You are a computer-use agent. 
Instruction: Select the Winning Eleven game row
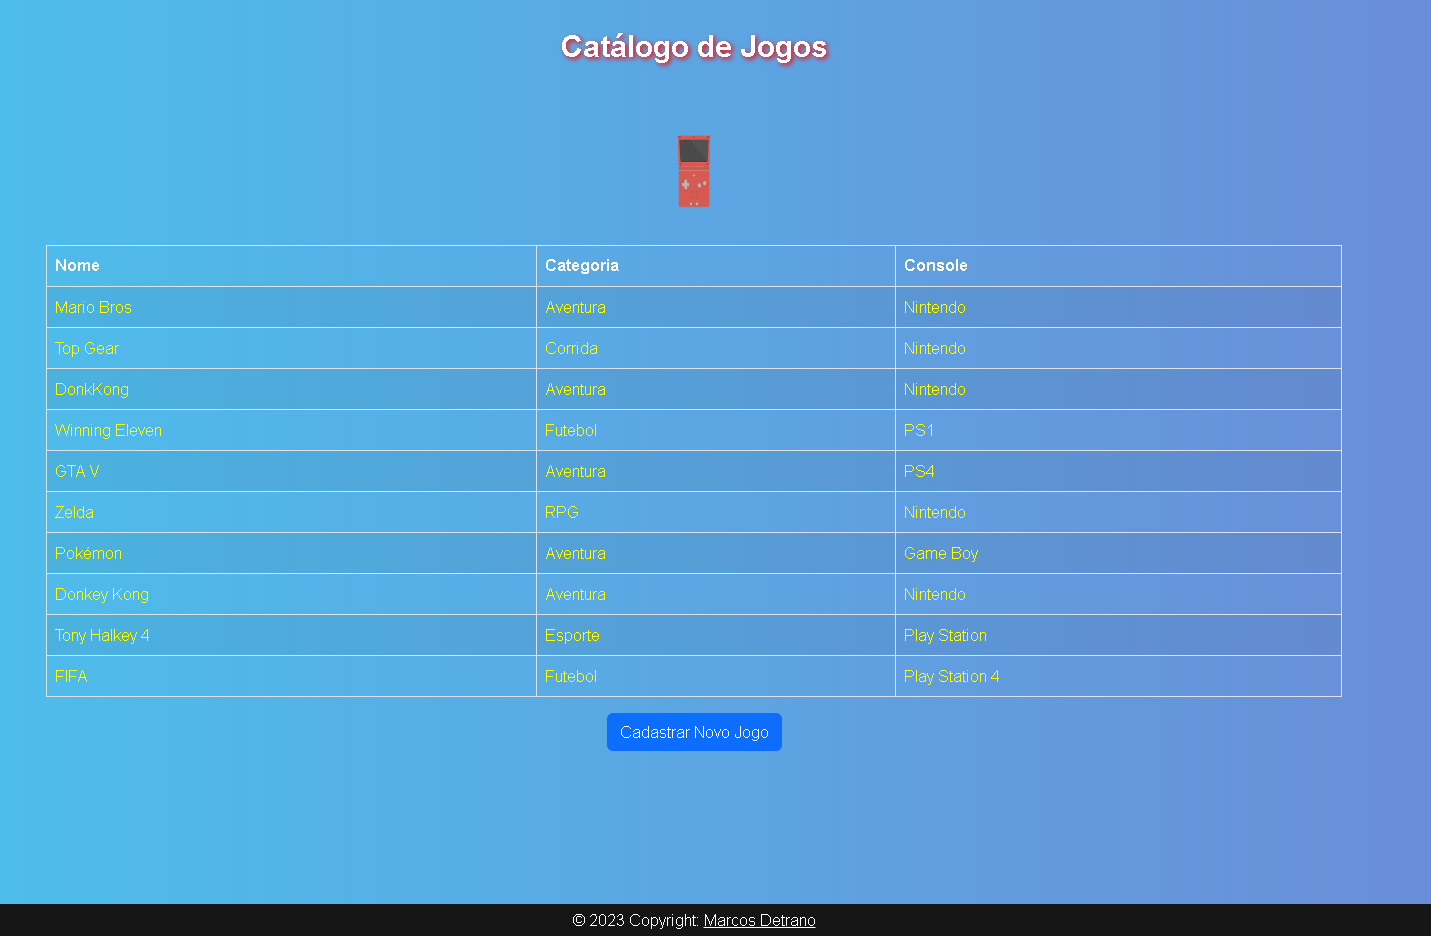tap(108, 430)
